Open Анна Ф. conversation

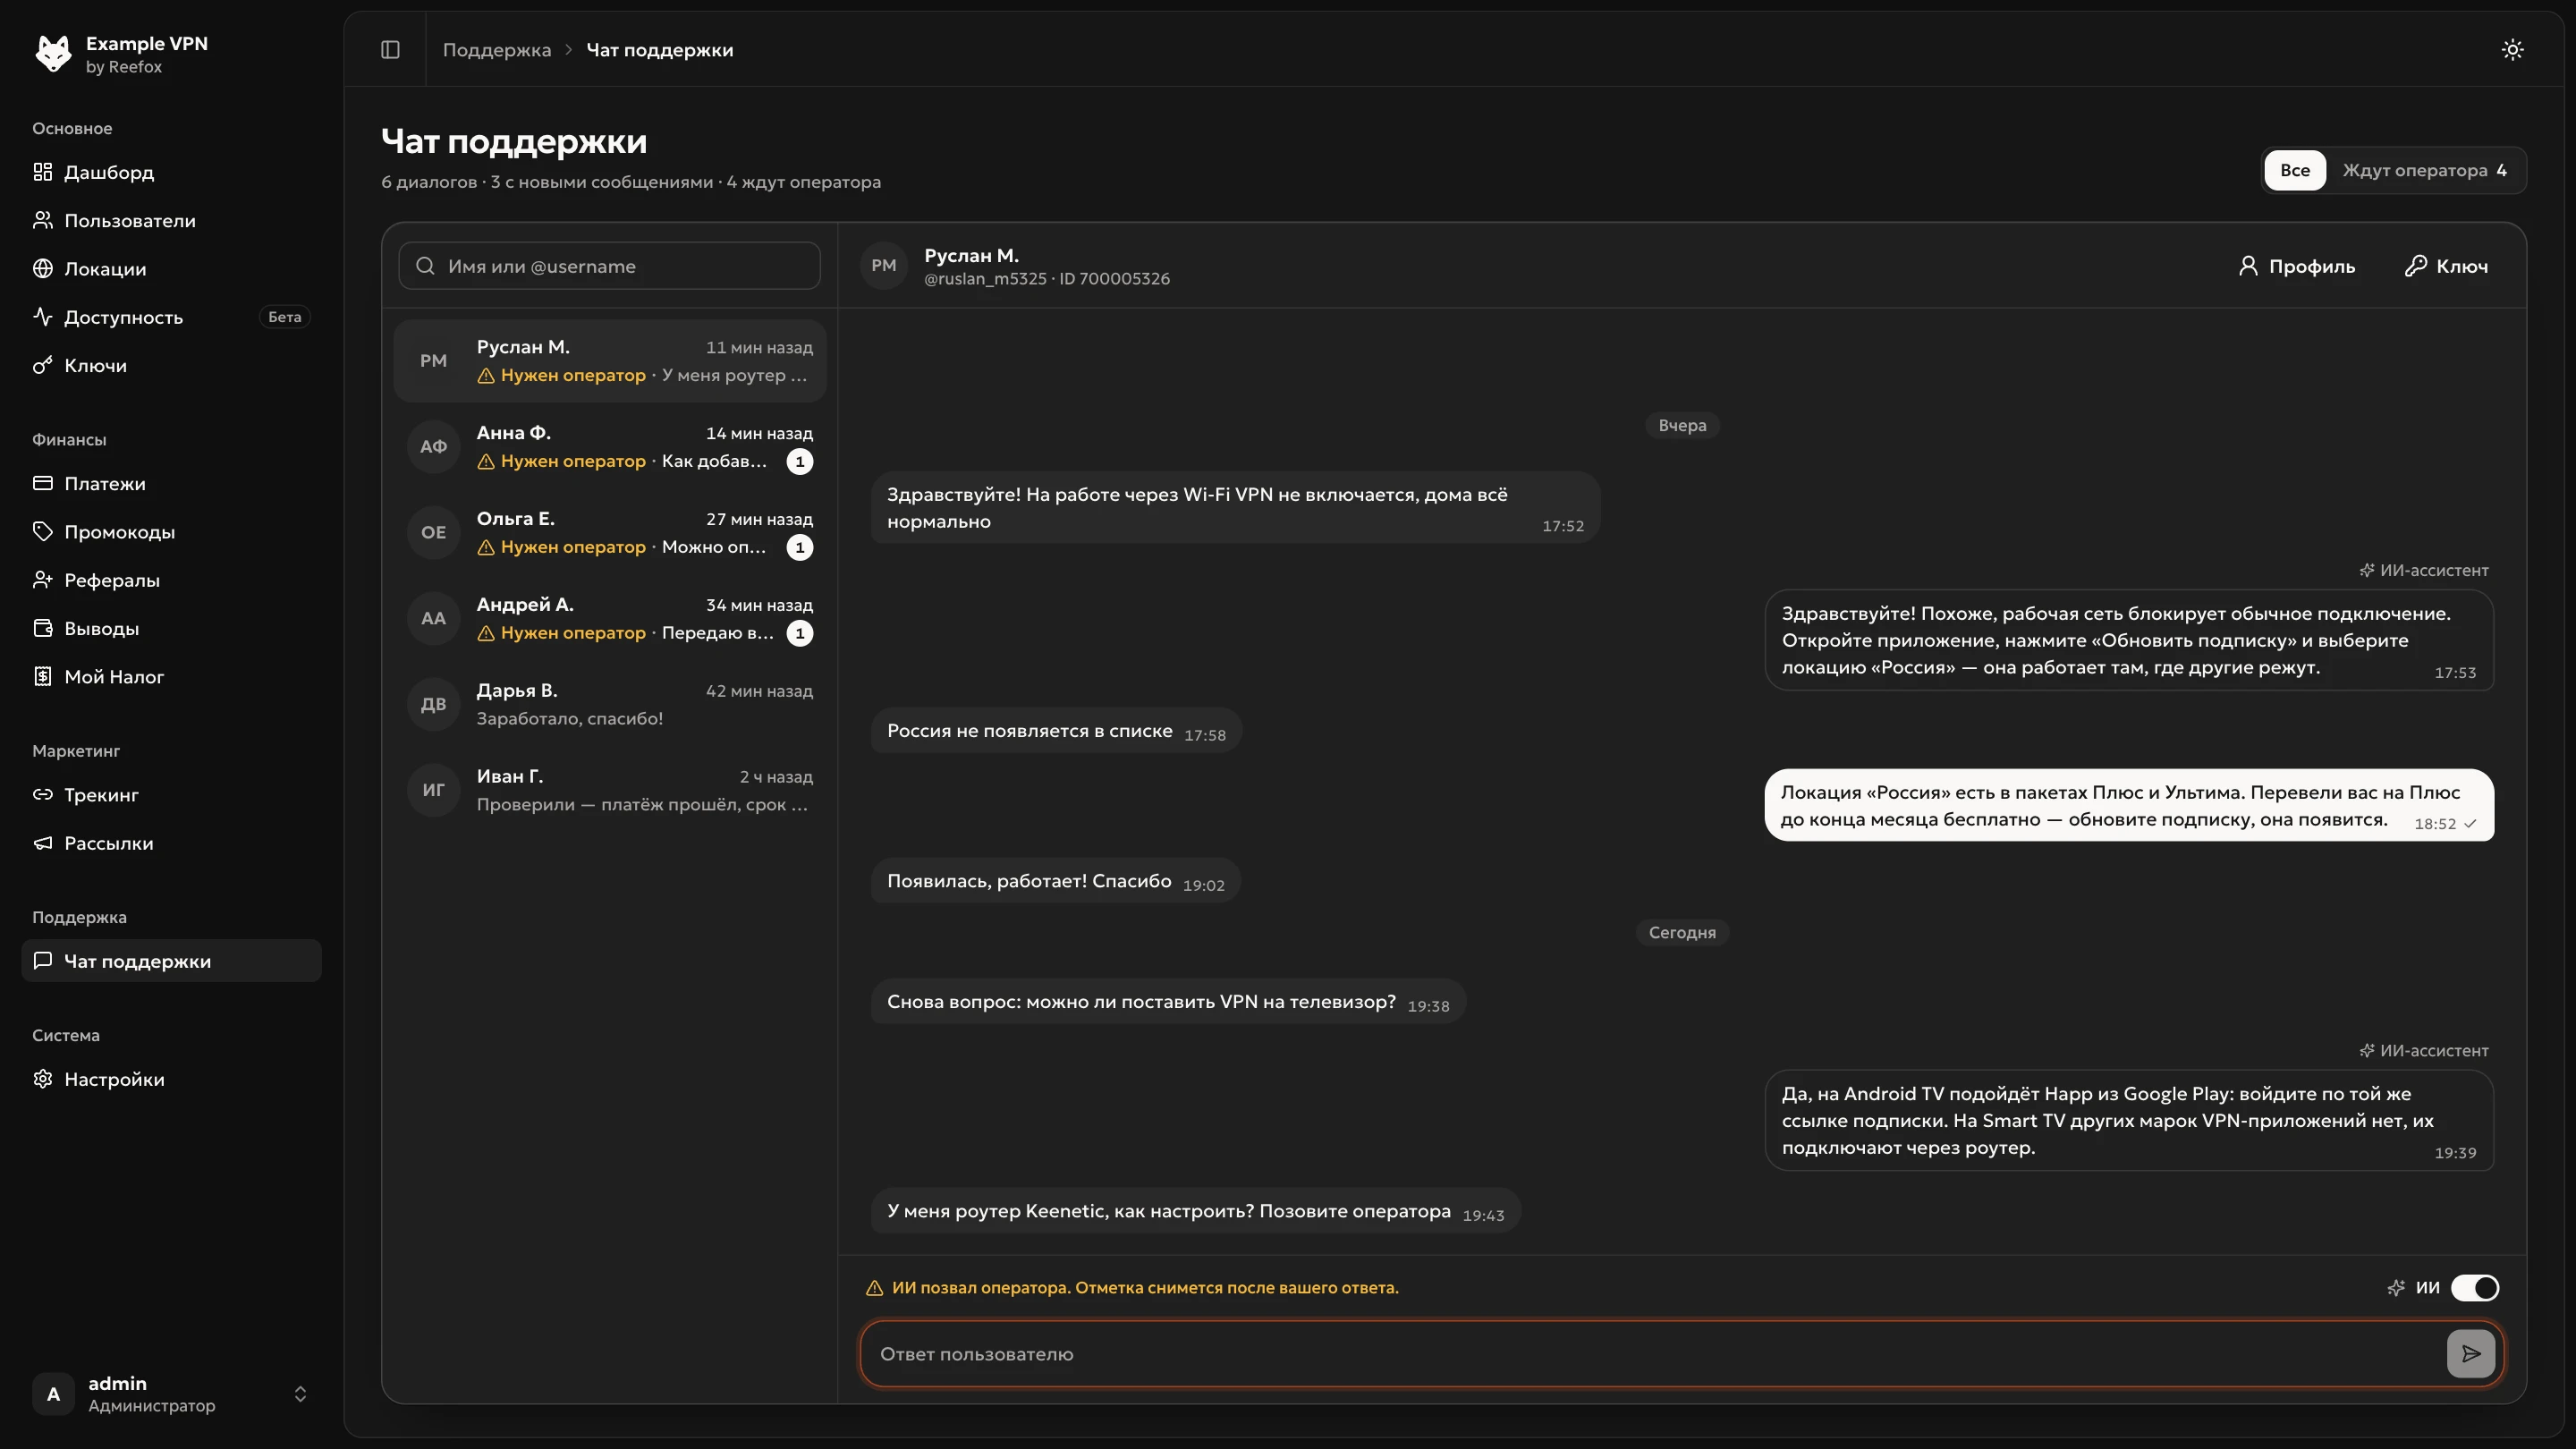pos(610,447)
